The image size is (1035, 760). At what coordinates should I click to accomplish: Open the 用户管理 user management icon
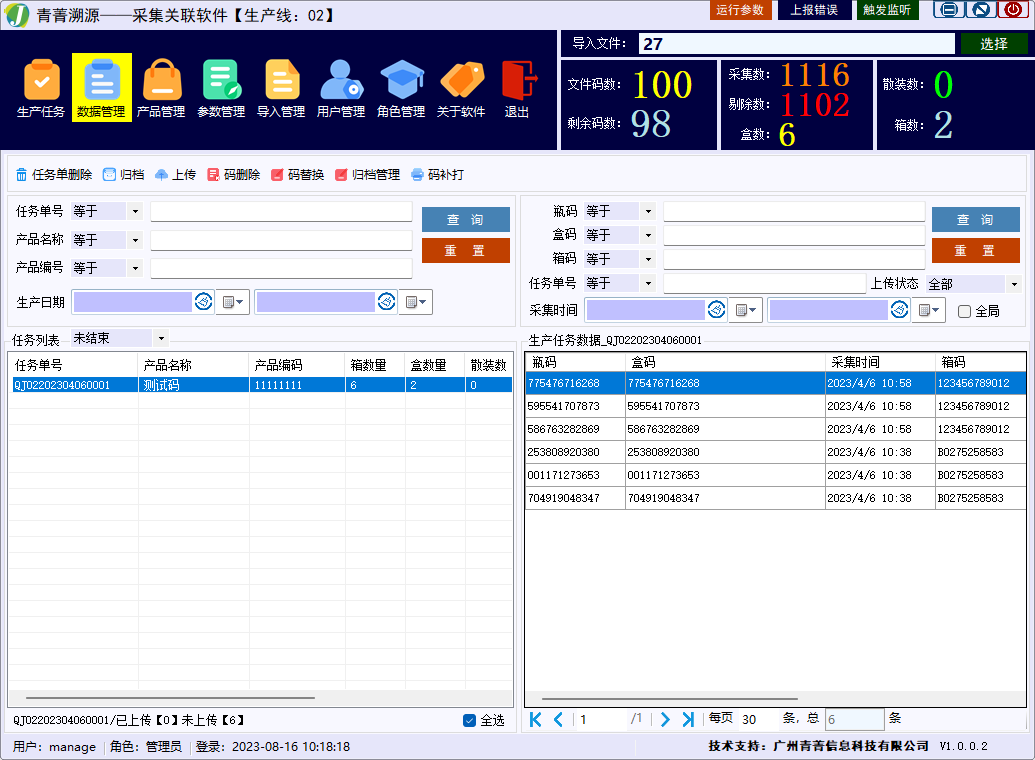click(x=341, y=87)
